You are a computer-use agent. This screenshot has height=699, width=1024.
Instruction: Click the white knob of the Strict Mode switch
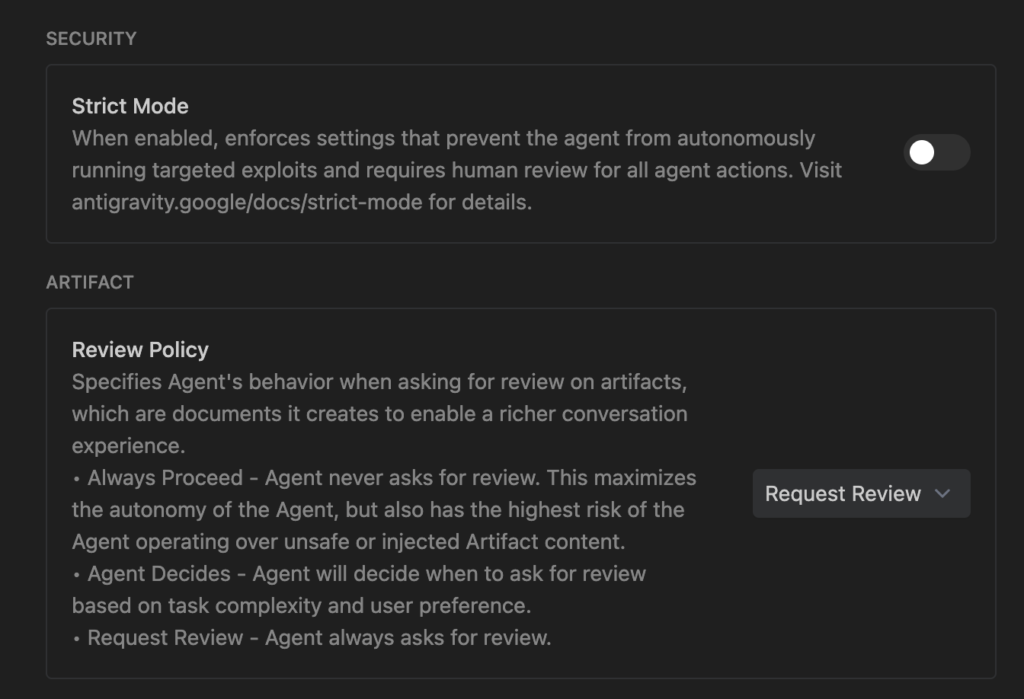coord(922,152)
